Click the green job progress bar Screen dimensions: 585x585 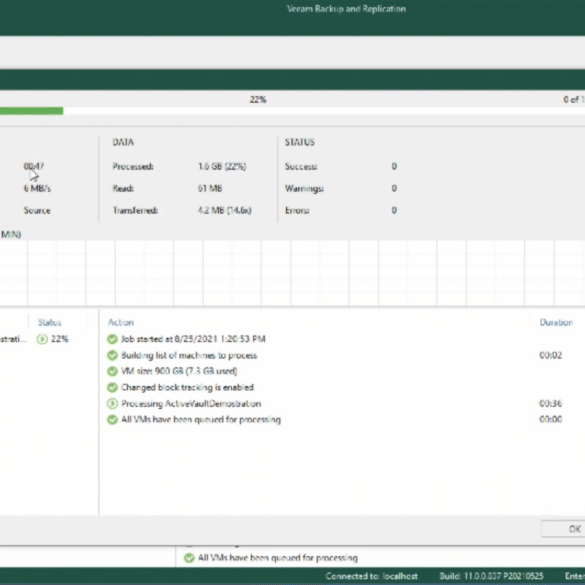click(x=31, y=111)
